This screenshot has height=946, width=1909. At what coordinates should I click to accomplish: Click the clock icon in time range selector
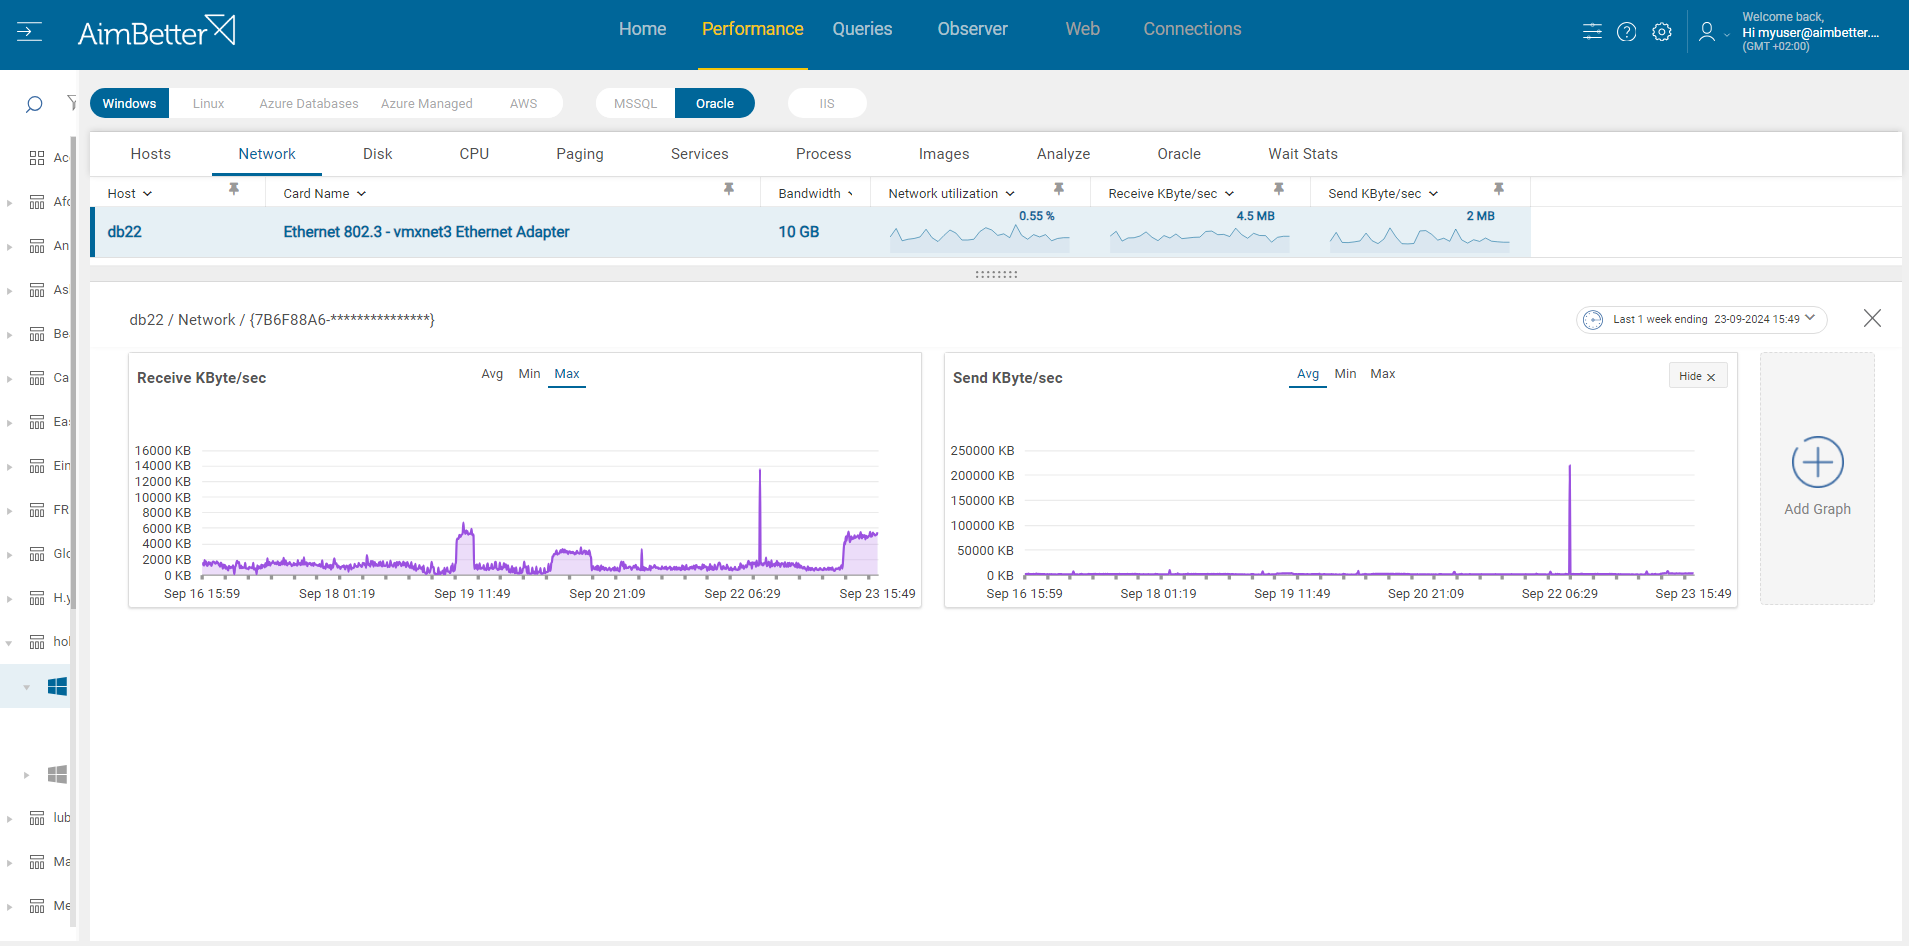(1593, 320)
